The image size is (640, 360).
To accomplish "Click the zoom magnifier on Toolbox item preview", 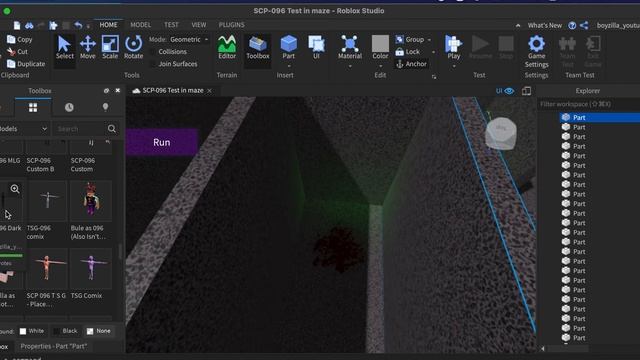I will [15, 189].
